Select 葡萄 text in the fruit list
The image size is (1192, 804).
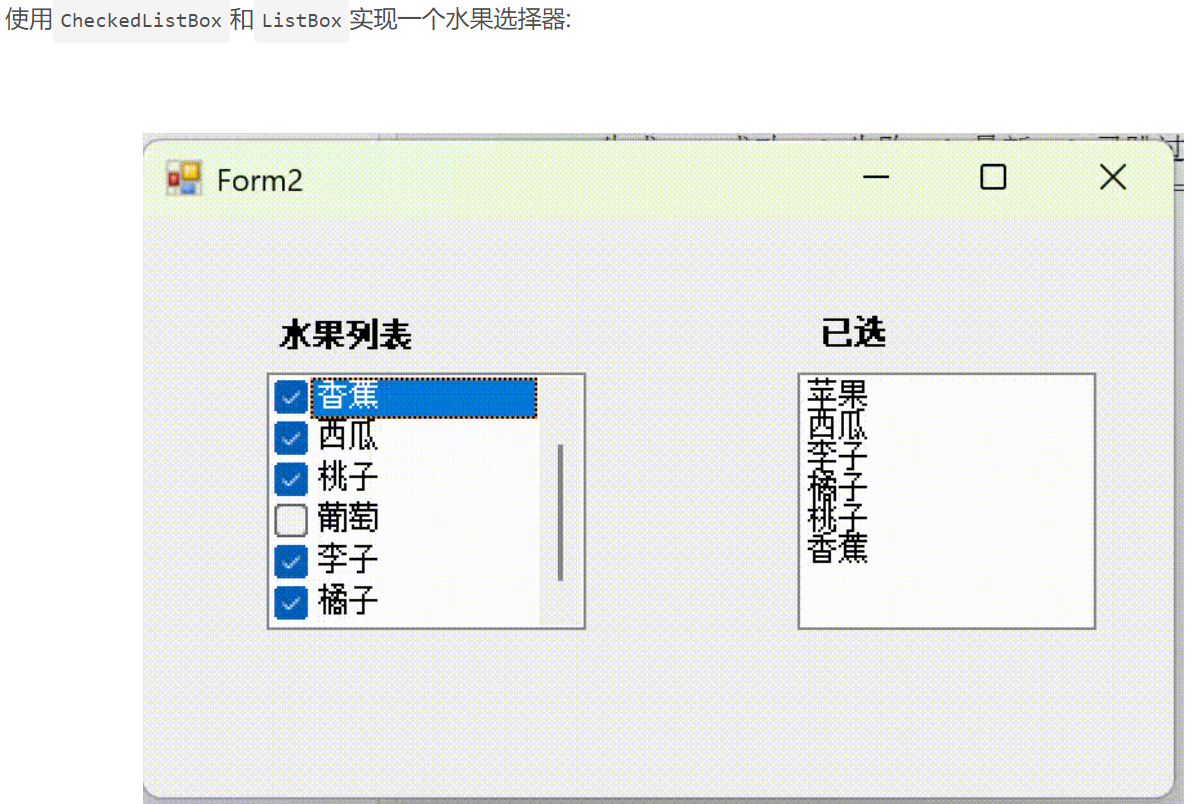click(x=347, y=518)
